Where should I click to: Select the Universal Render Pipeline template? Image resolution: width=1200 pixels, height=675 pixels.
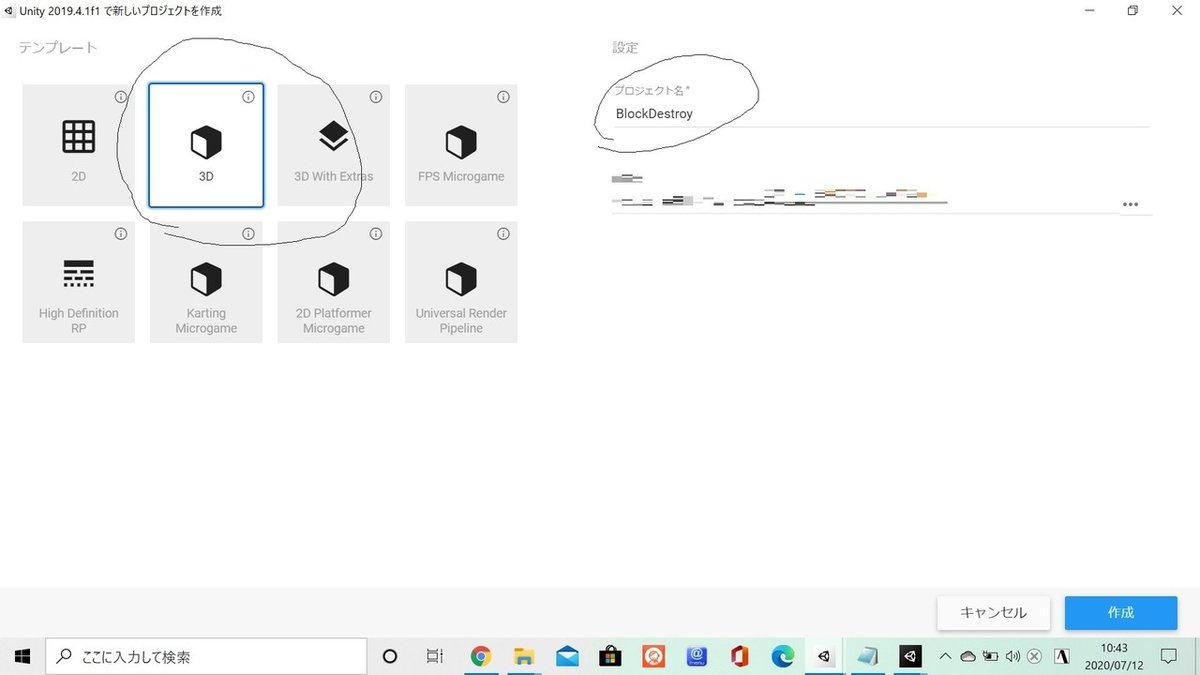[461, 282]
